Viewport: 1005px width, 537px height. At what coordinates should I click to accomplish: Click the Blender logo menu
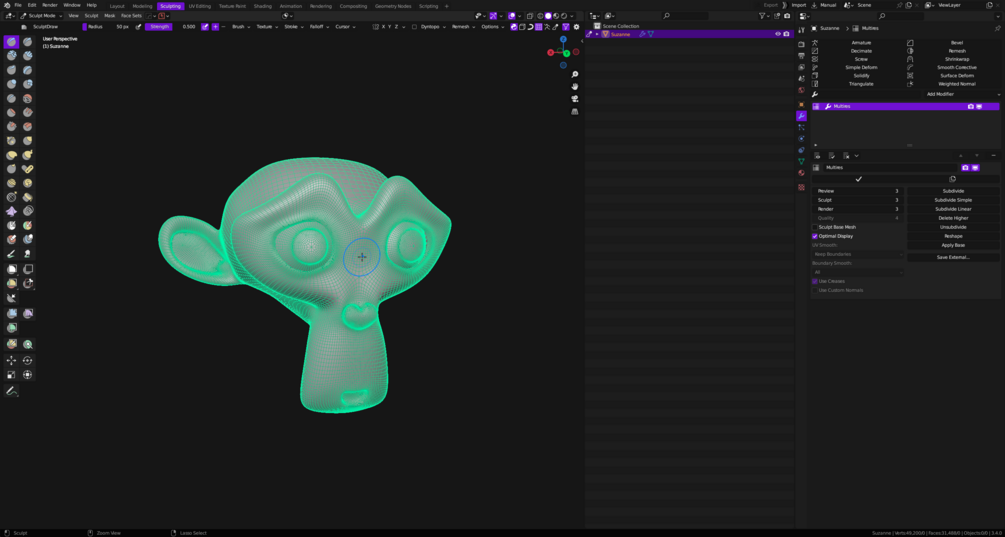tap(6, 5)
